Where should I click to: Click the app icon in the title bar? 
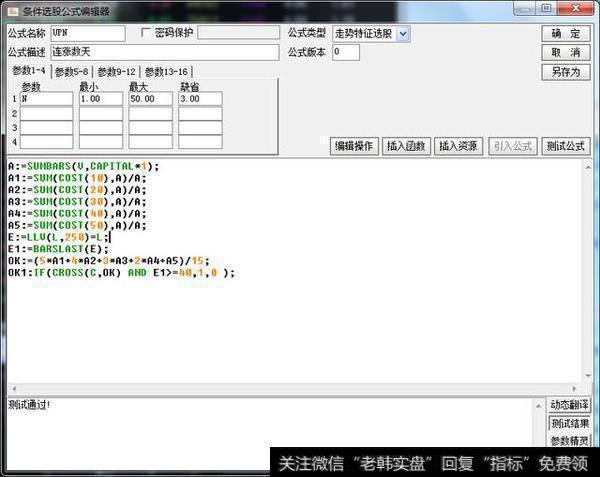point(11,10)
